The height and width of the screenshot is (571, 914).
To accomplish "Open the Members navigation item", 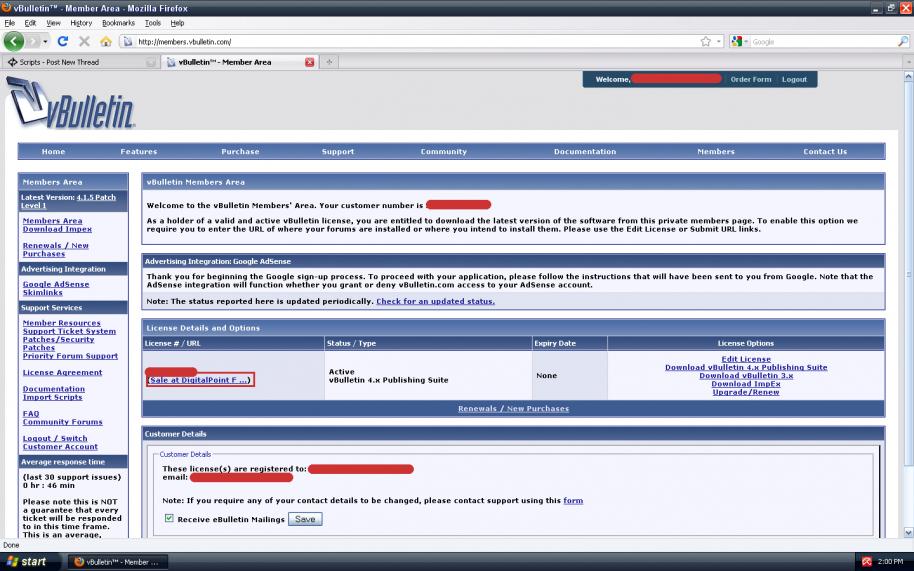I will [x=716, y=151].
